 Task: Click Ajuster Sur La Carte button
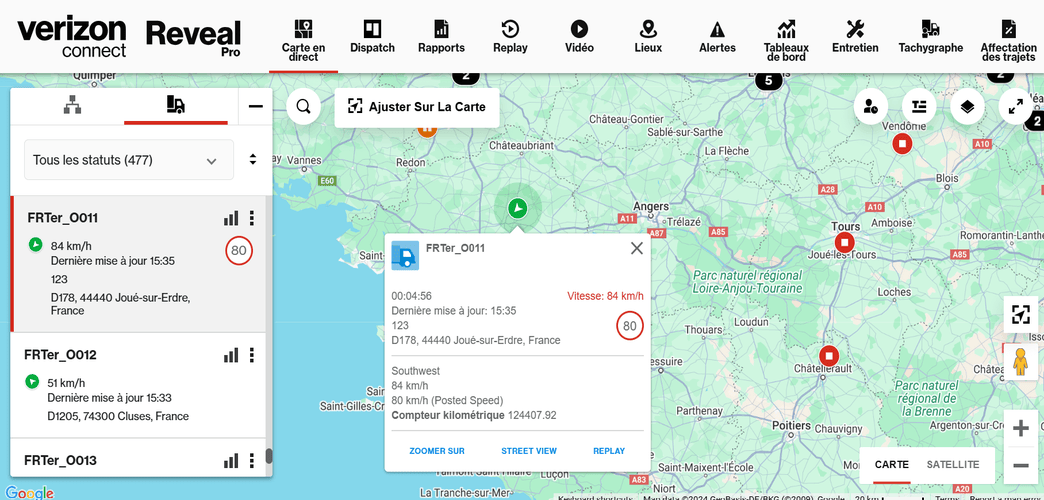coord(417,107)
